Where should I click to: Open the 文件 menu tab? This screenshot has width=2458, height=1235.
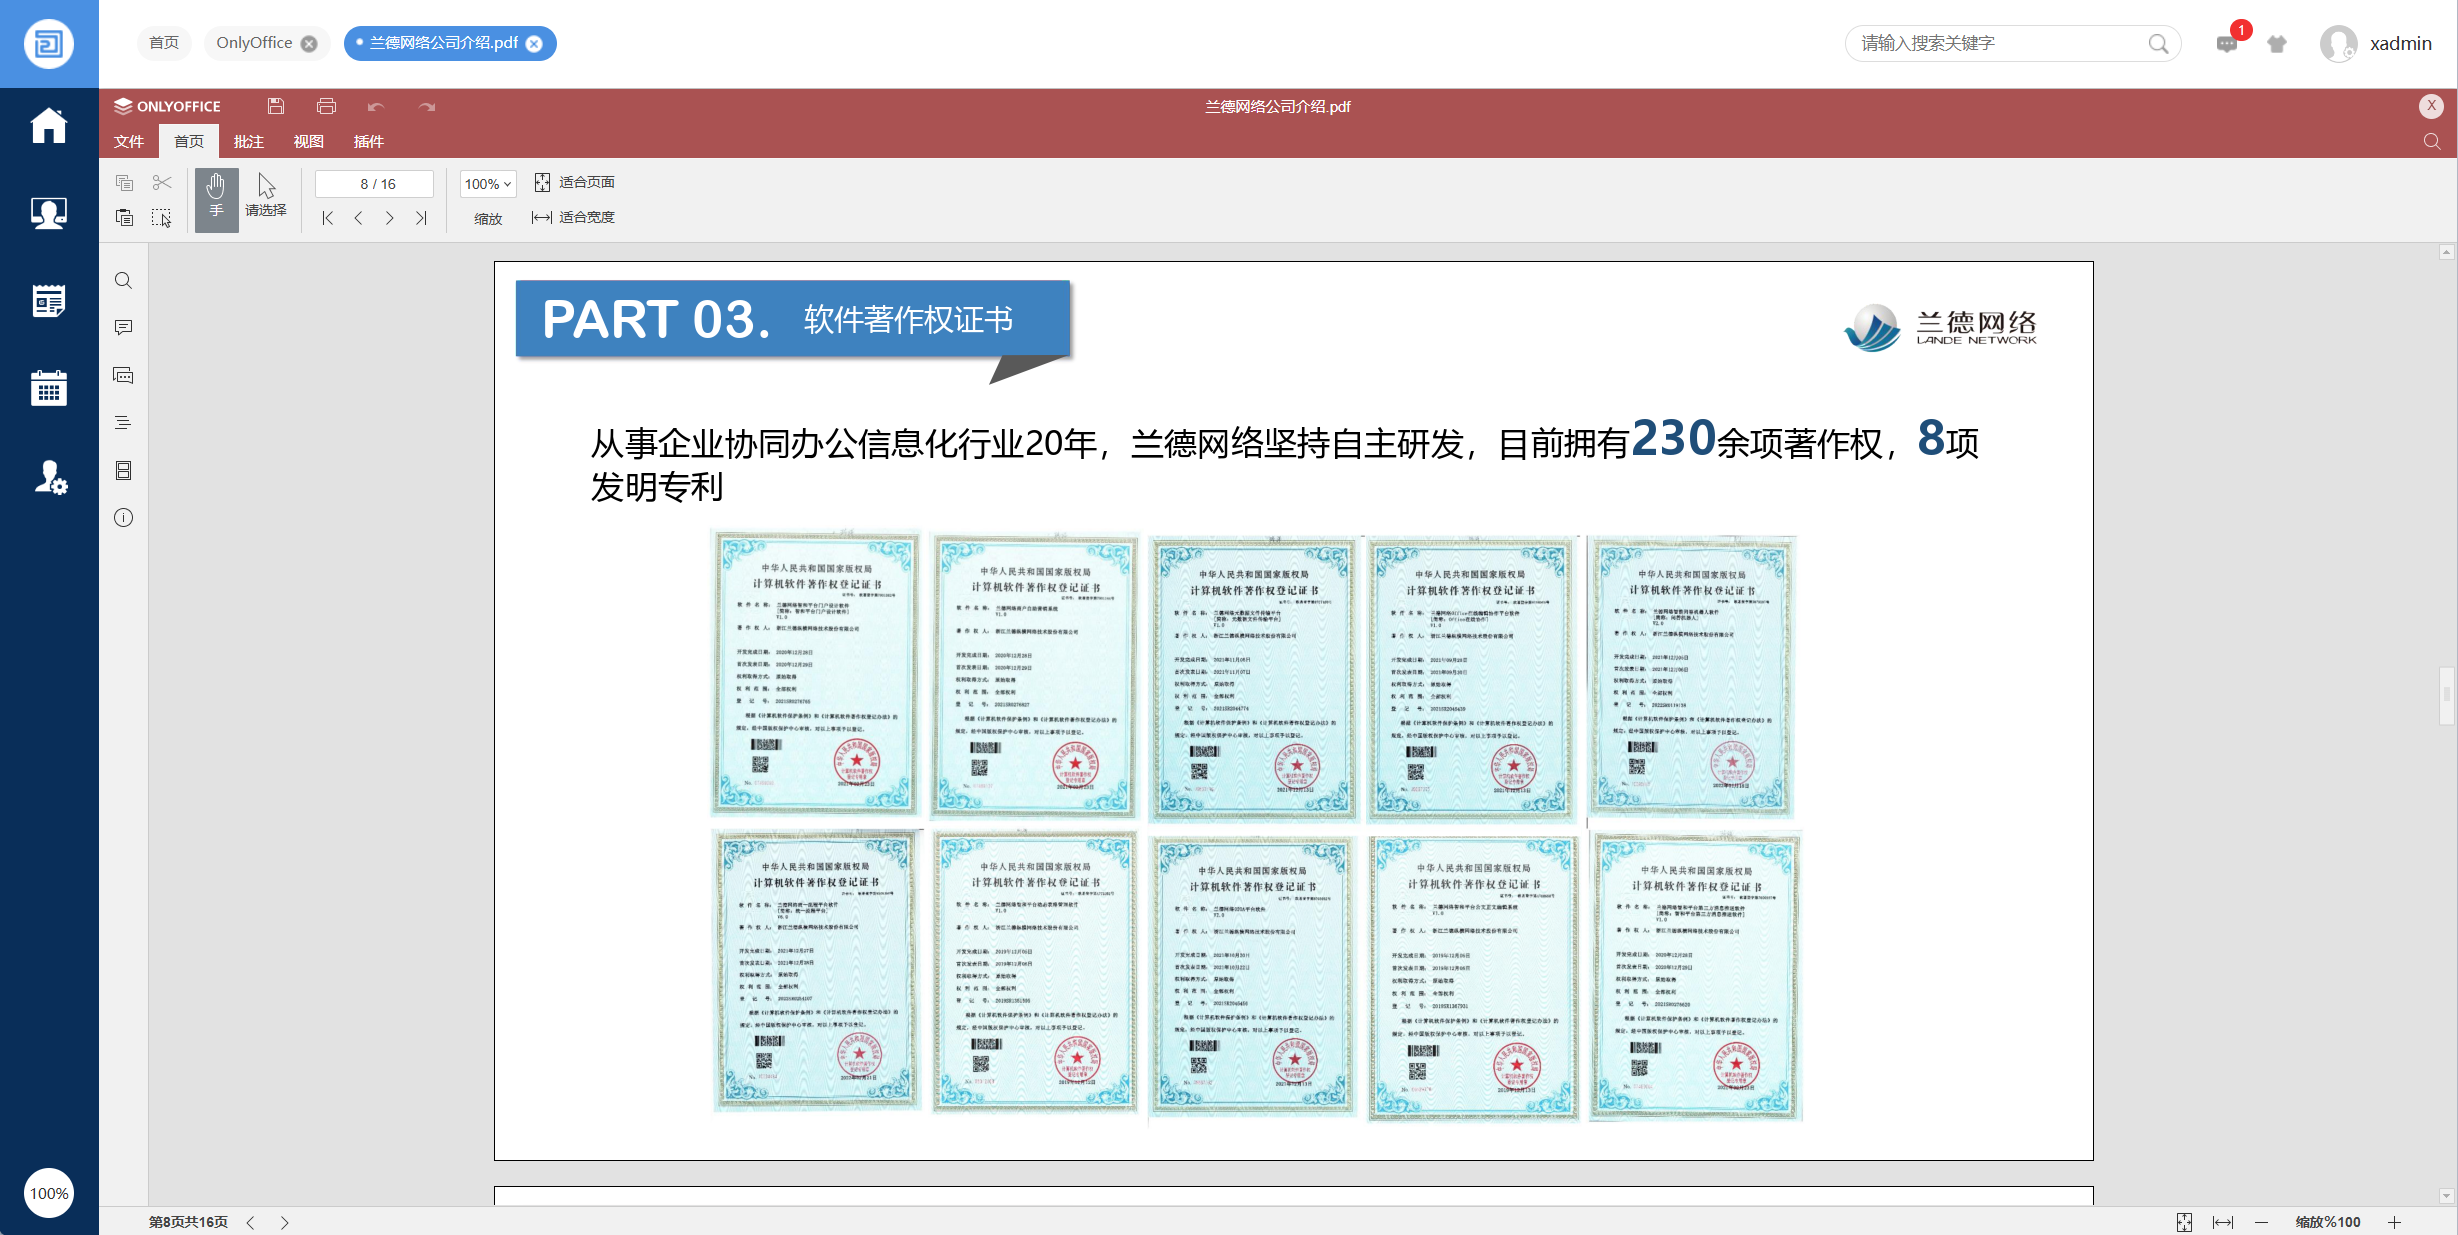(x=129, y=142)
